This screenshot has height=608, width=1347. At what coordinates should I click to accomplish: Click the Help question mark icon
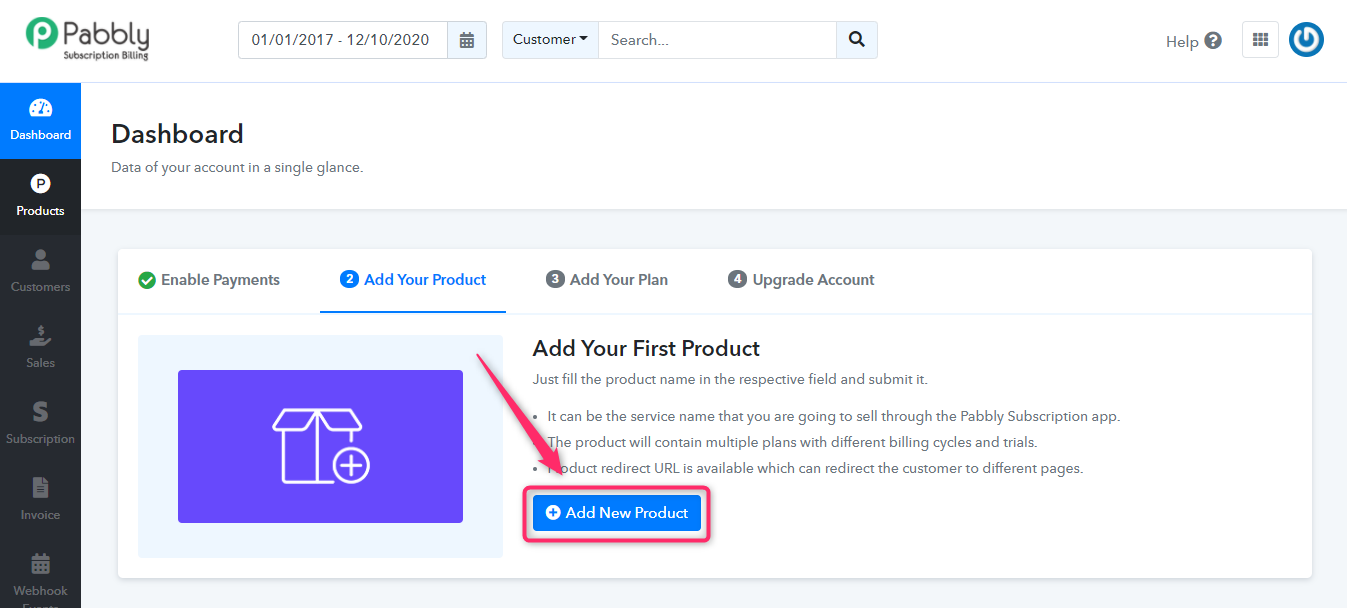[1213, 41]
